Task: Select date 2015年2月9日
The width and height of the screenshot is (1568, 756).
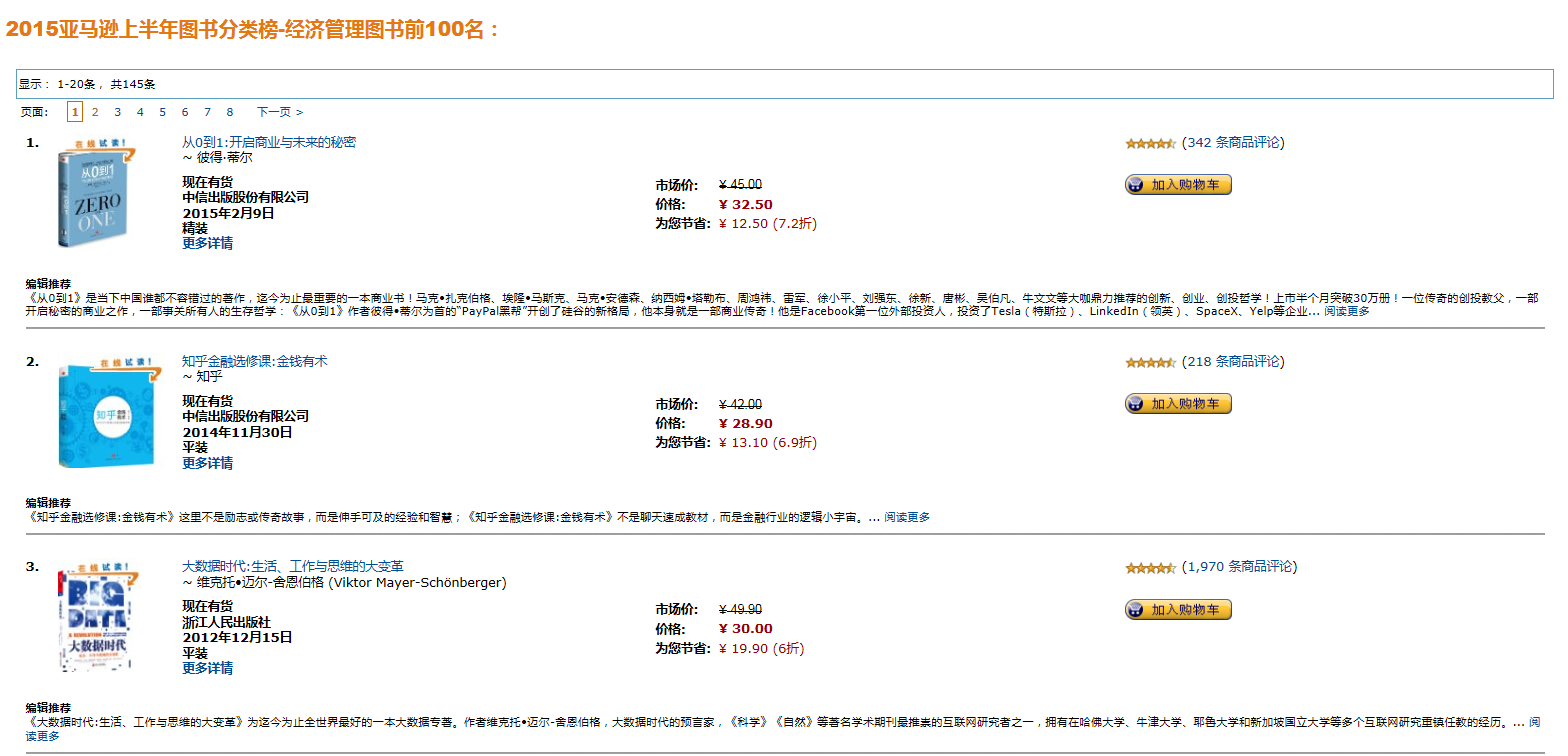Action: (228, 213)
